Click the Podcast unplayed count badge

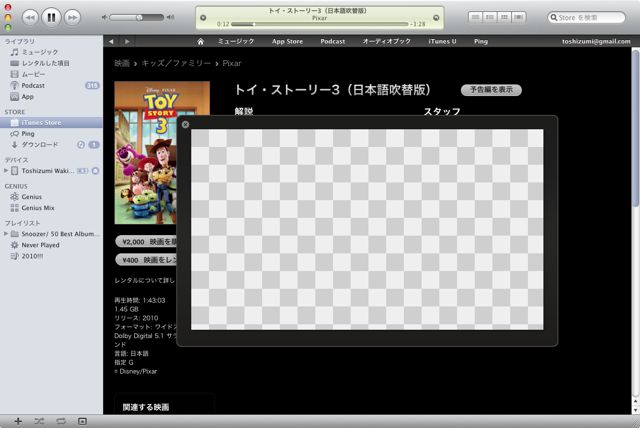[92, 85]
